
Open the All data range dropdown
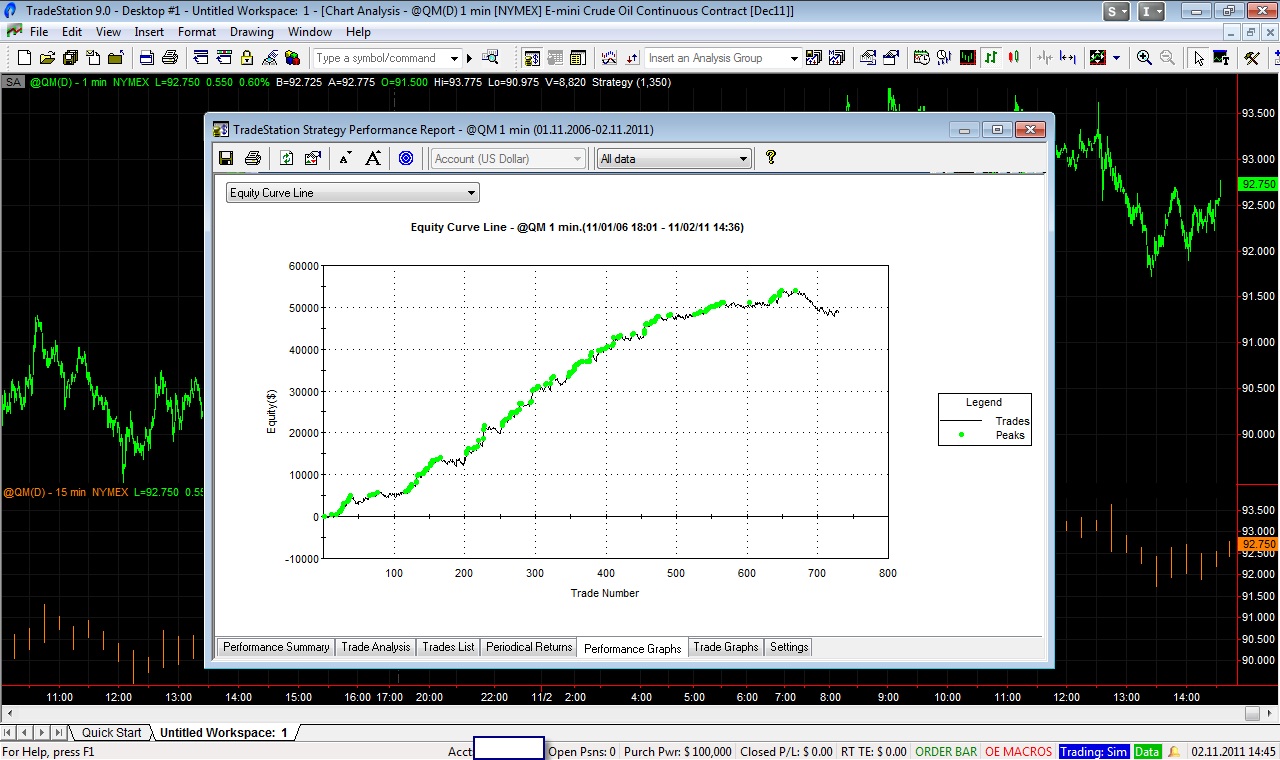tap(673, 158)
